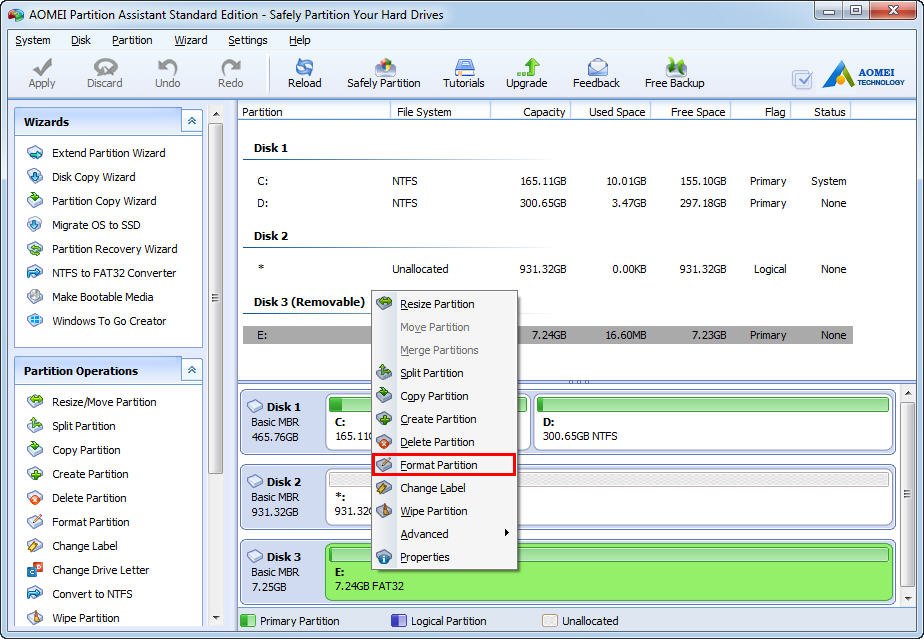Collapse the Partition Operations panel chevron
Viewport: 924px width, 639px height.
[x=192, y=371]
